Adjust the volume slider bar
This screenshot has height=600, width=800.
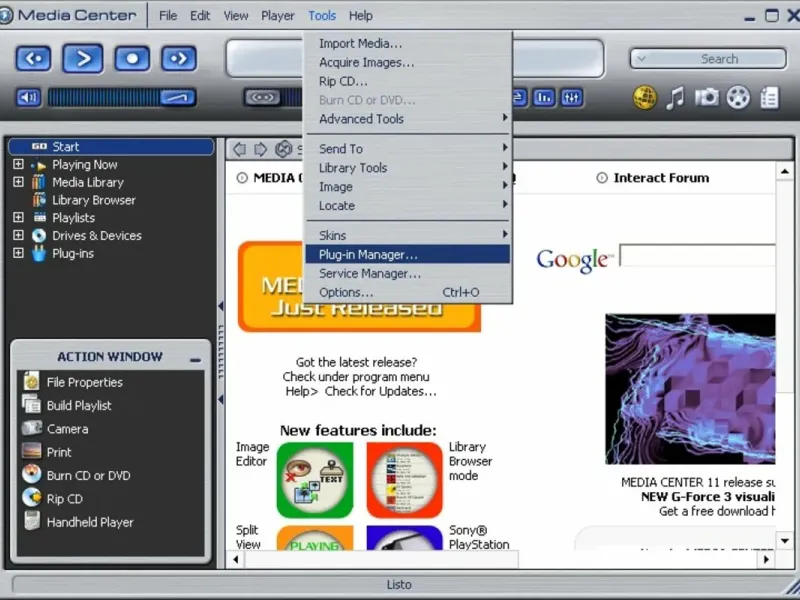point(121,97)
